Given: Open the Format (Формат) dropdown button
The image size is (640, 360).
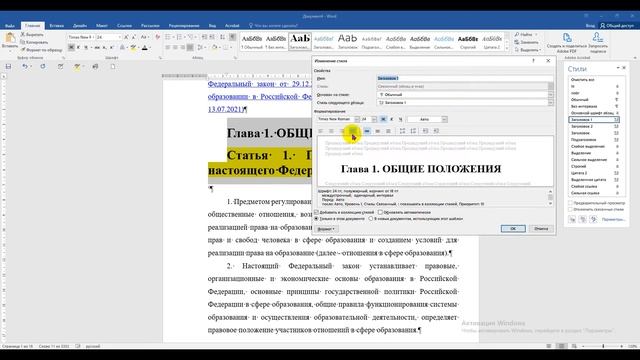Looking at the screenshot, I should [326, 229].
